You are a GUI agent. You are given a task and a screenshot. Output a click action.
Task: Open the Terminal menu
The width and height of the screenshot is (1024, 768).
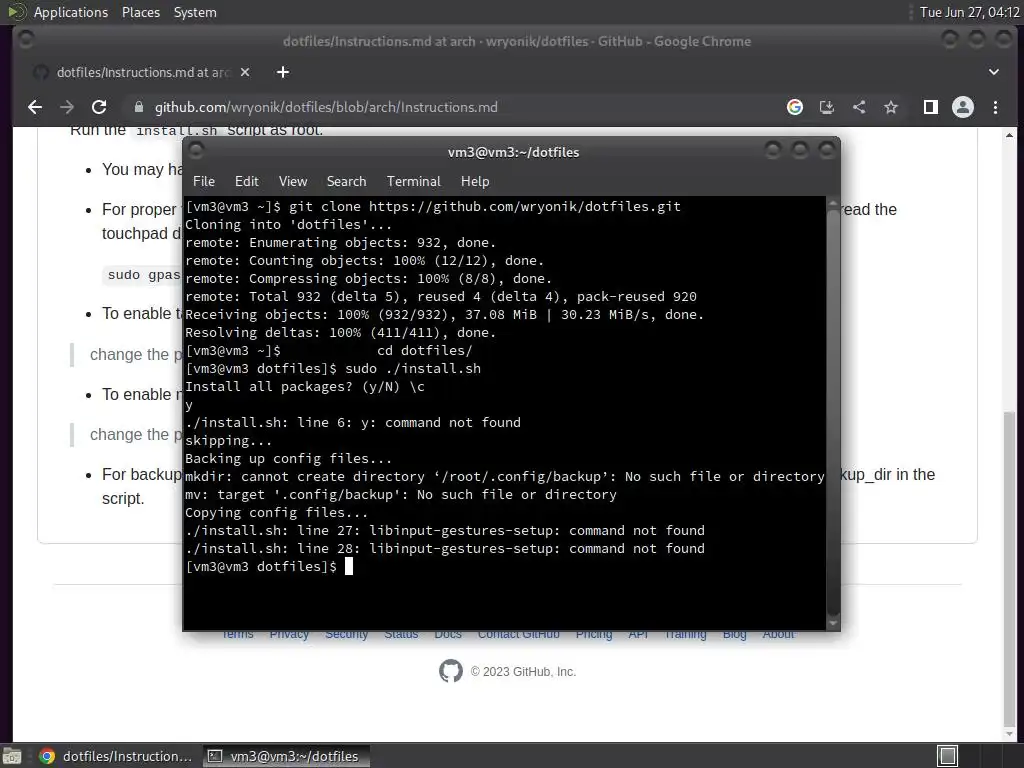(413, 182)
